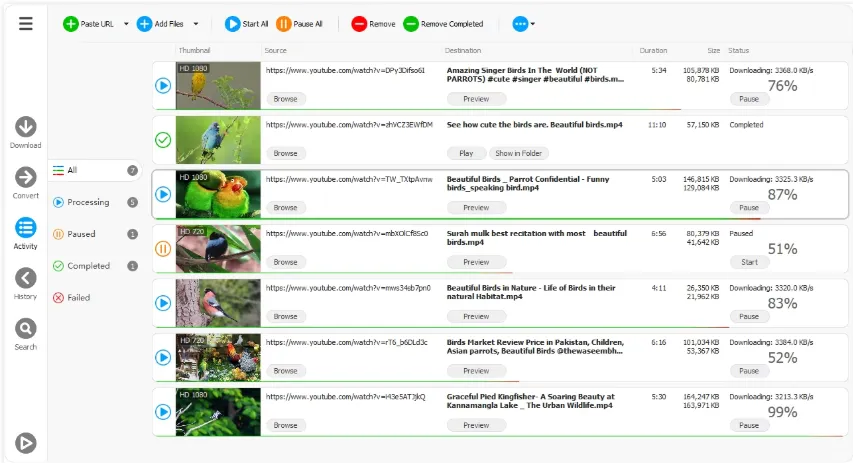Screen dimensions: 853x463
Task: Click orange pause icon of Surah mulk row
Action: coord(163,249)
